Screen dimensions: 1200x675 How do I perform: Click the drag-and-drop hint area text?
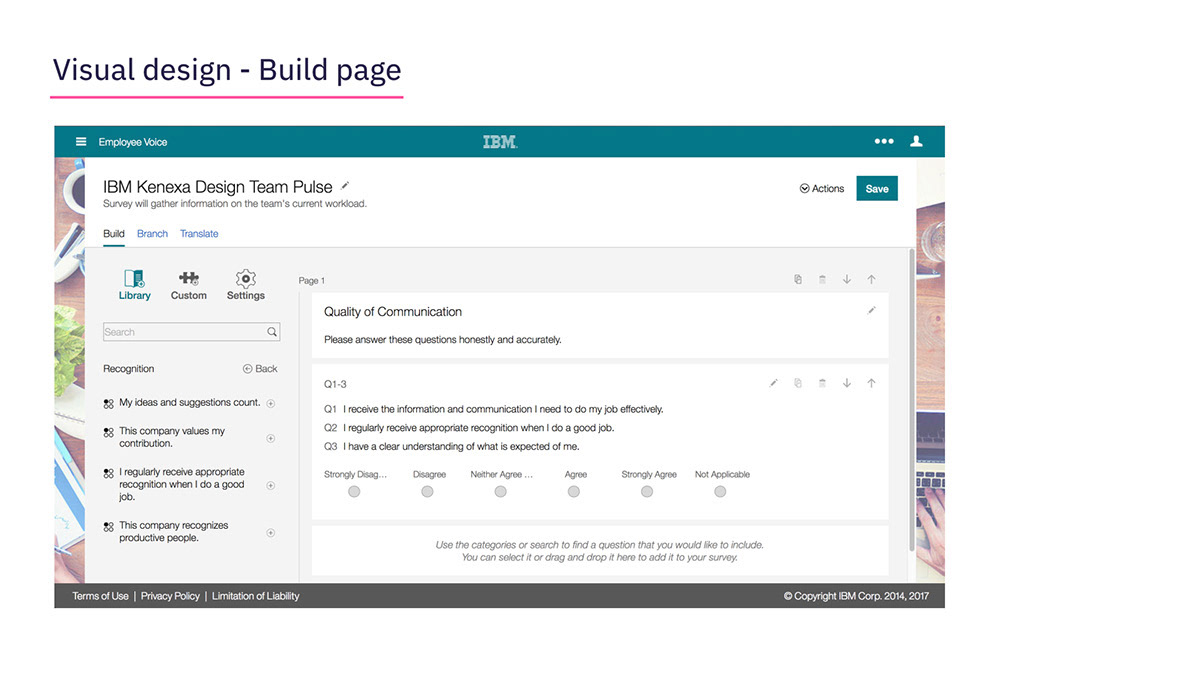600,551
